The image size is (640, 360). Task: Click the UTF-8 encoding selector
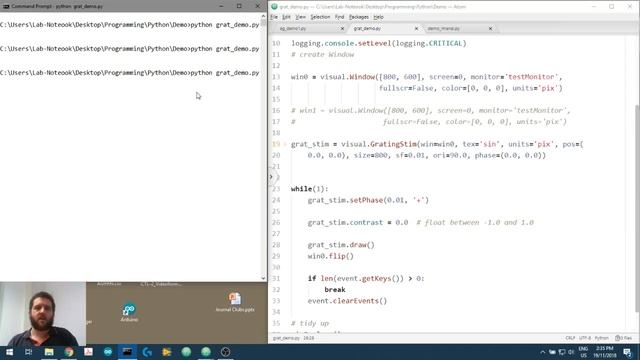(x=585, y=338)
